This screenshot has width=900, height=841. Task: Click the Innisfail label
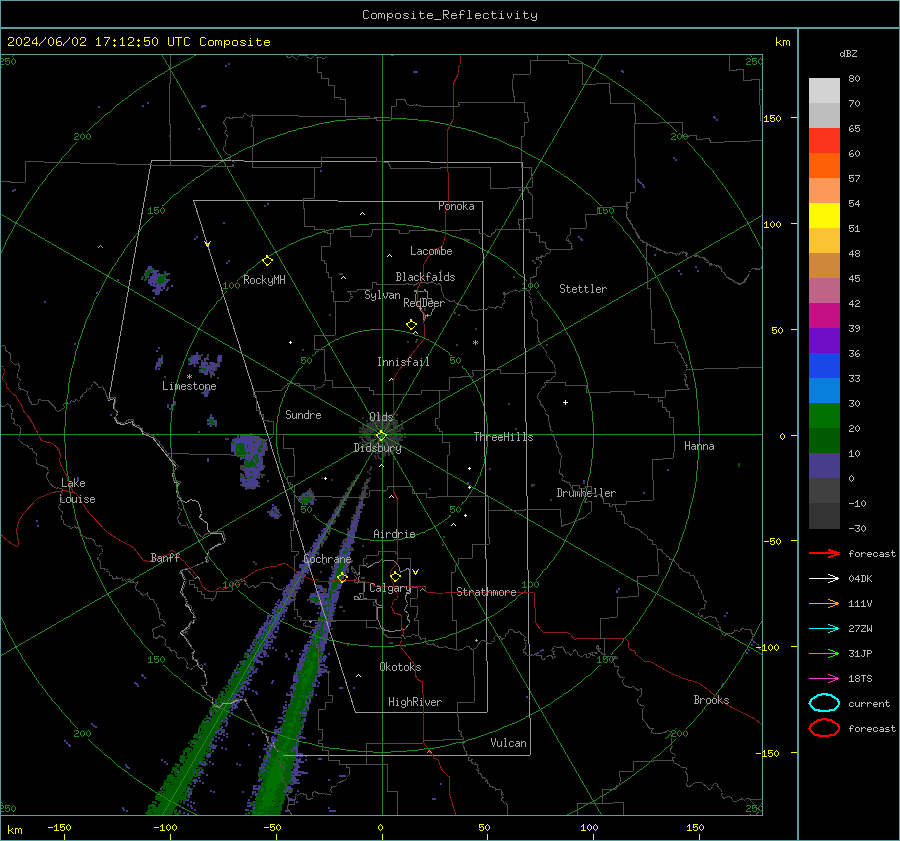coord(403,362)
